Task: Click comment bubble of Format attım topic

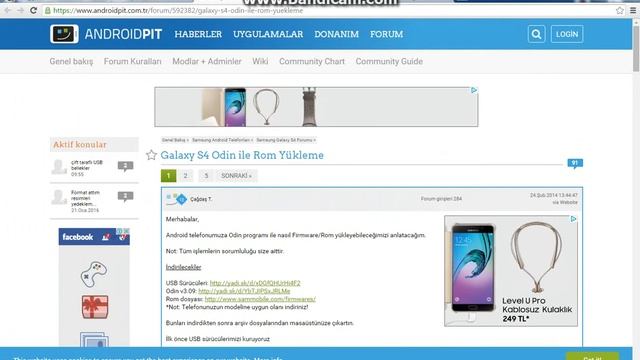Action: (125, 196)
